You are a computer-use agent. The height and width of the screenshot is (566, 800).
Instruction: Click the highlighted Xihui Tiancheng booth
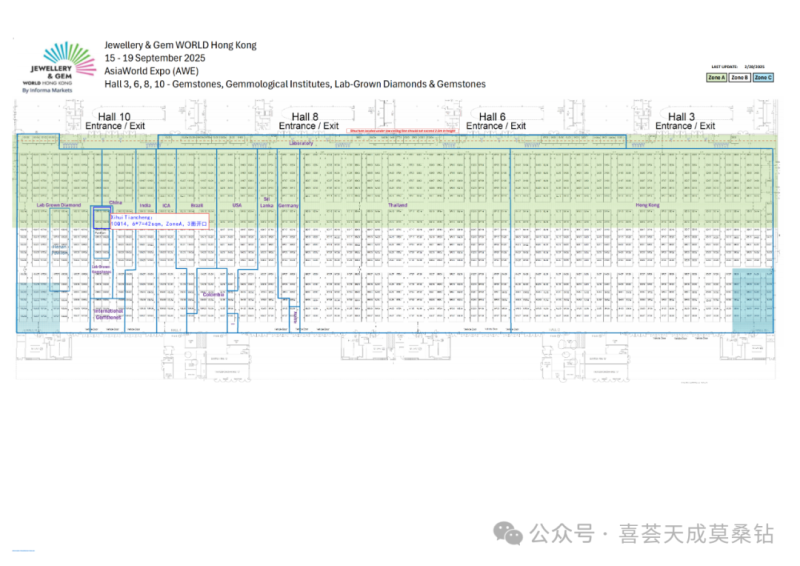[x=102, y=218]
